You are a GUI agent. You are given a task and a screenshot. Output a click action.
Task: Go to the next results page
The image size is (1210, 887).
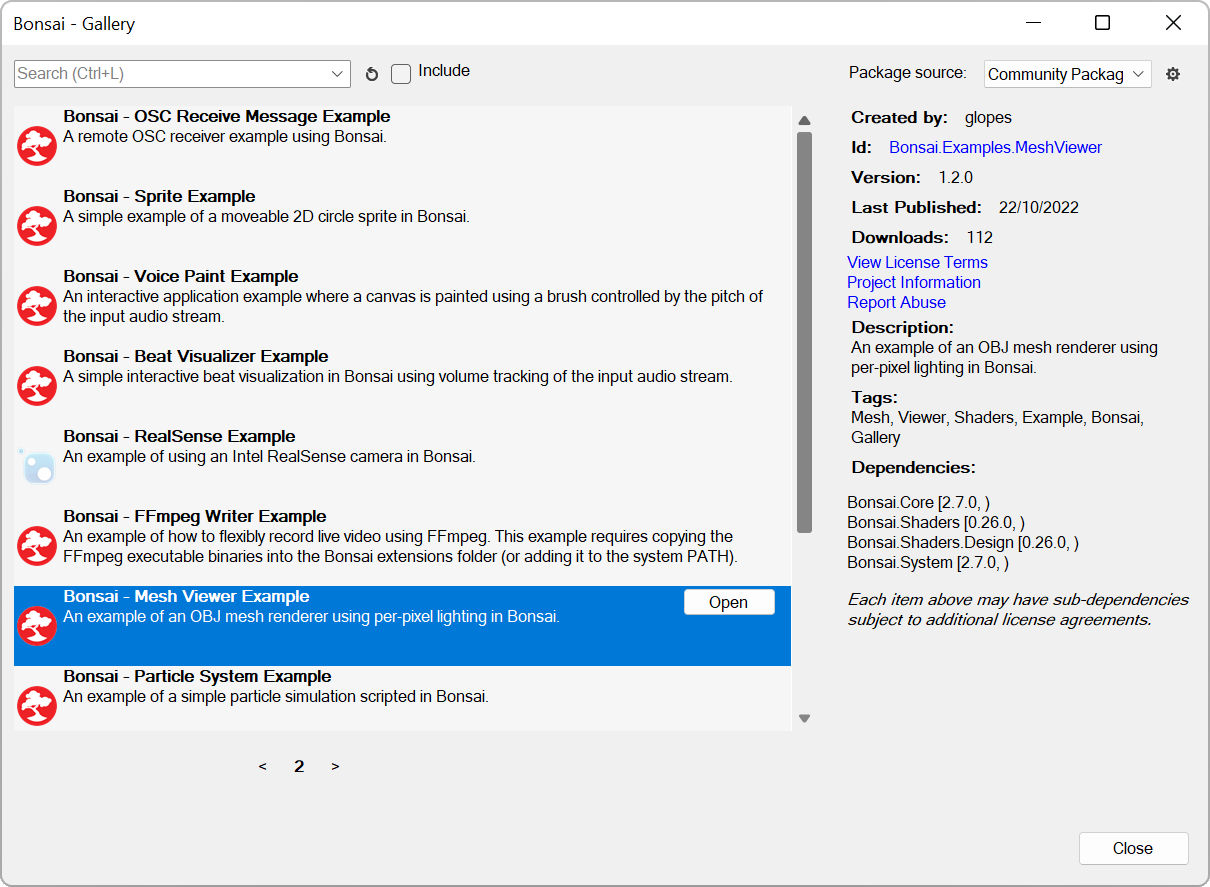click(335, 767)
